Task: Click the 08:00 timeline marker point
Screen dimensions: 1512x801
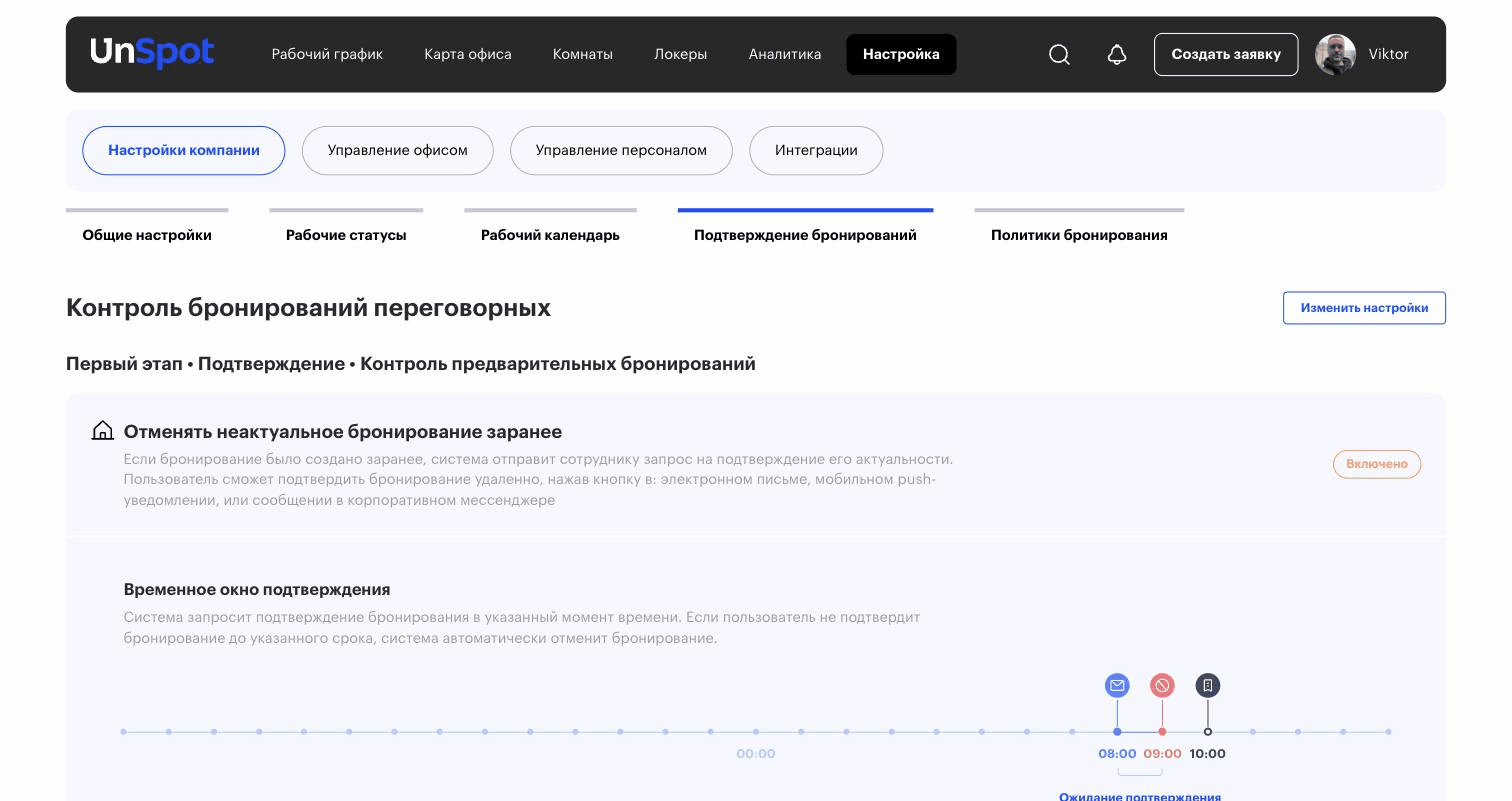Action: [1117, 732]
